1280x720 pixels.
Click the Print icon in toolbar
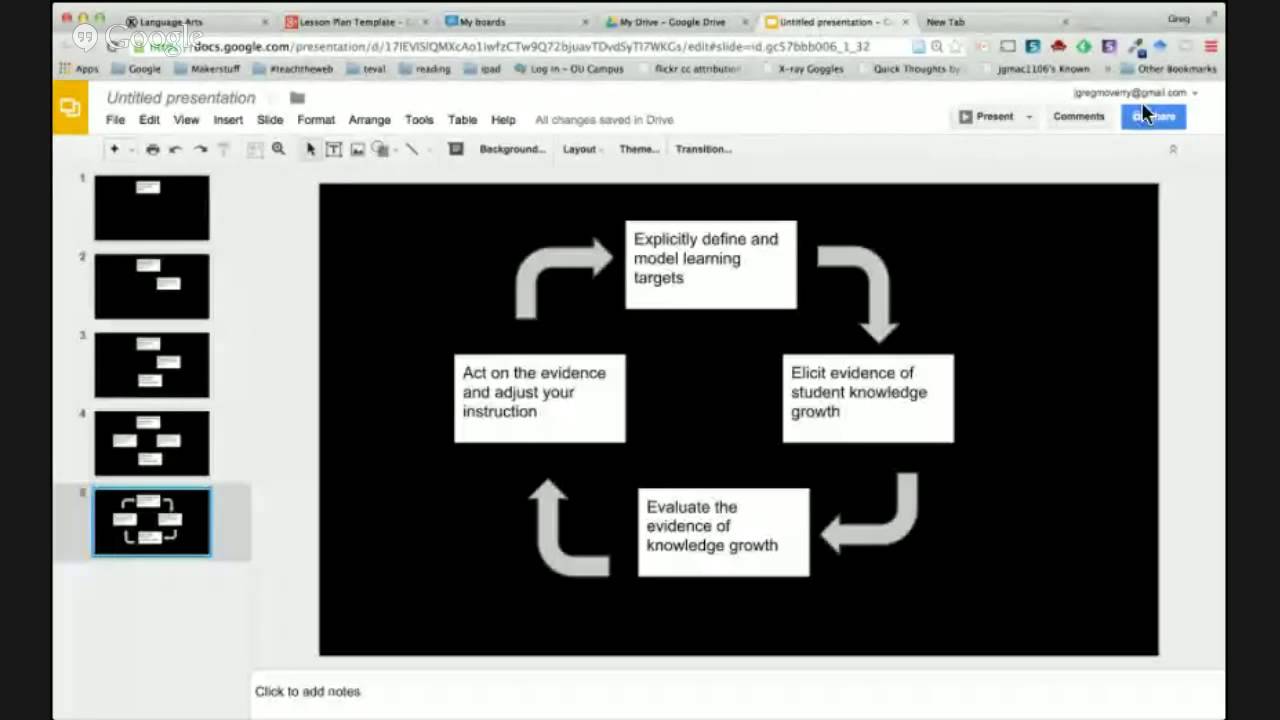coord(152,149)
